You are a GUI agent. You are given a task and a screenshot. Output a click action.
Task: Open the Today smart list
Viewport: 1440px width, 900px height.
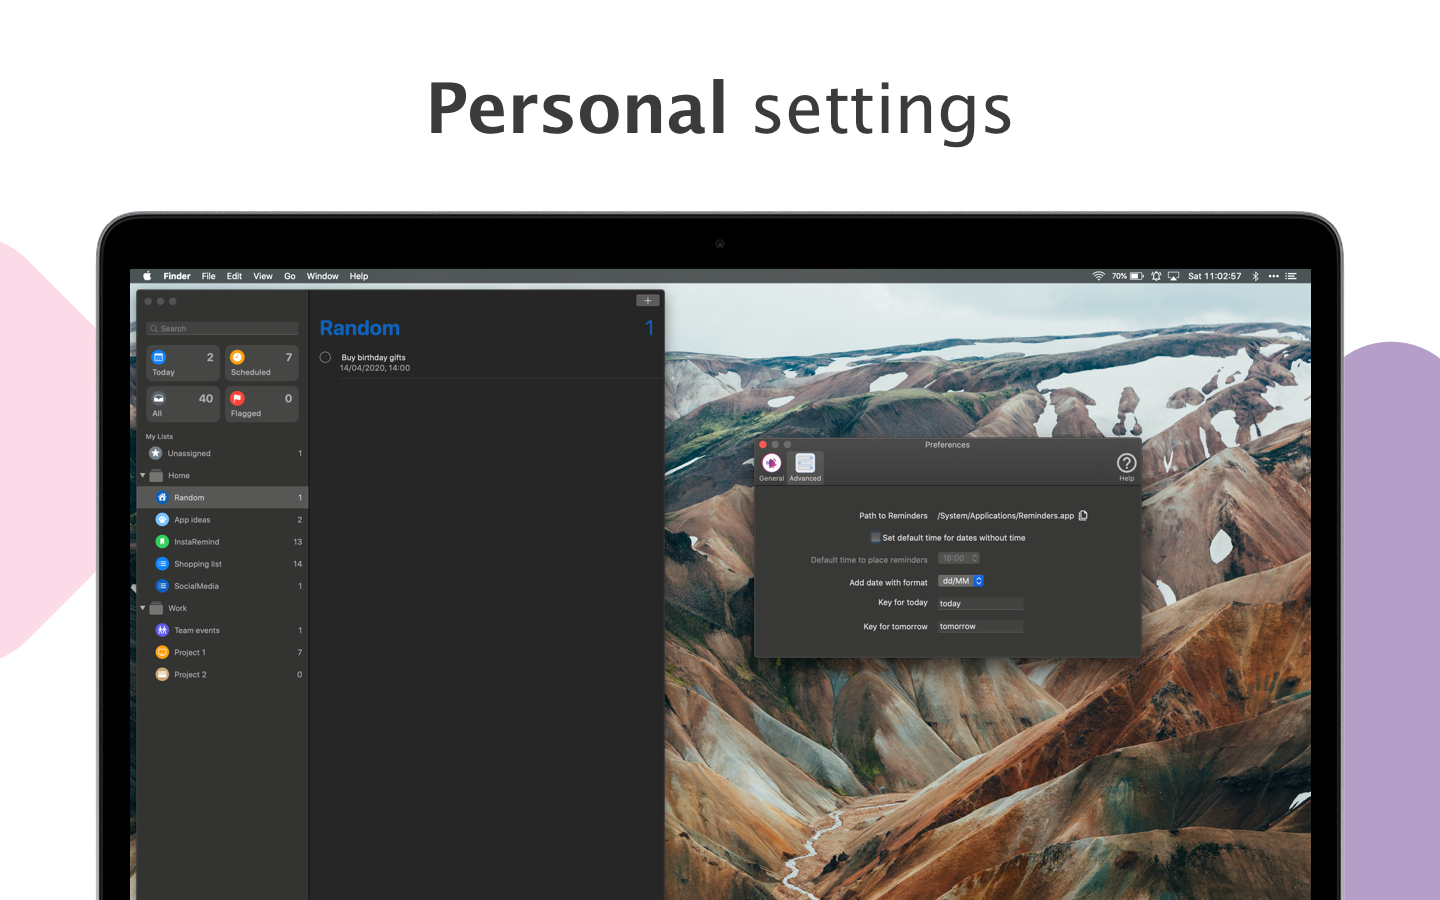pos(183,364)
